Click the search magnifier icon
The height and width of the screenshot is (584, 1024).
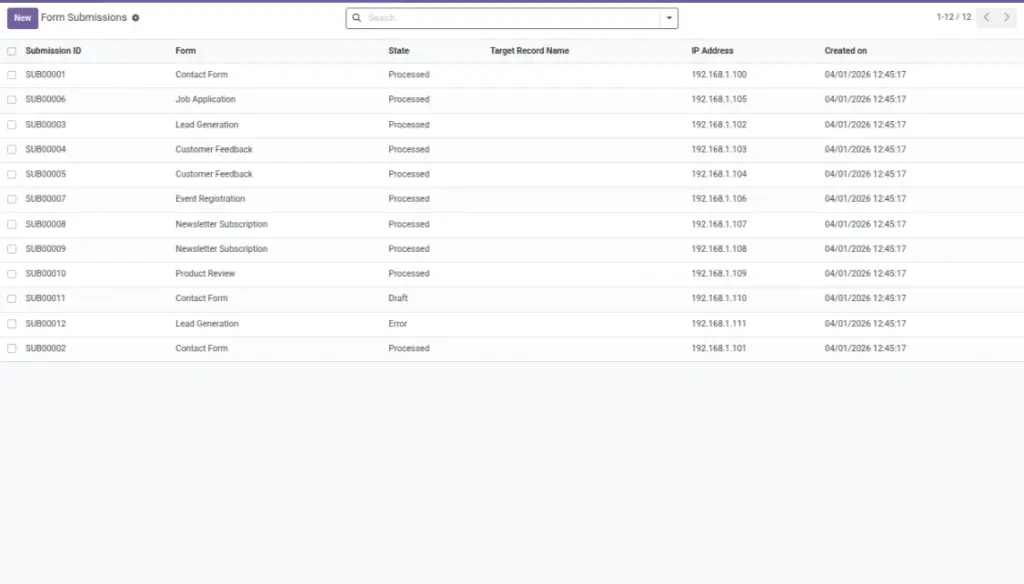point(357,18)
